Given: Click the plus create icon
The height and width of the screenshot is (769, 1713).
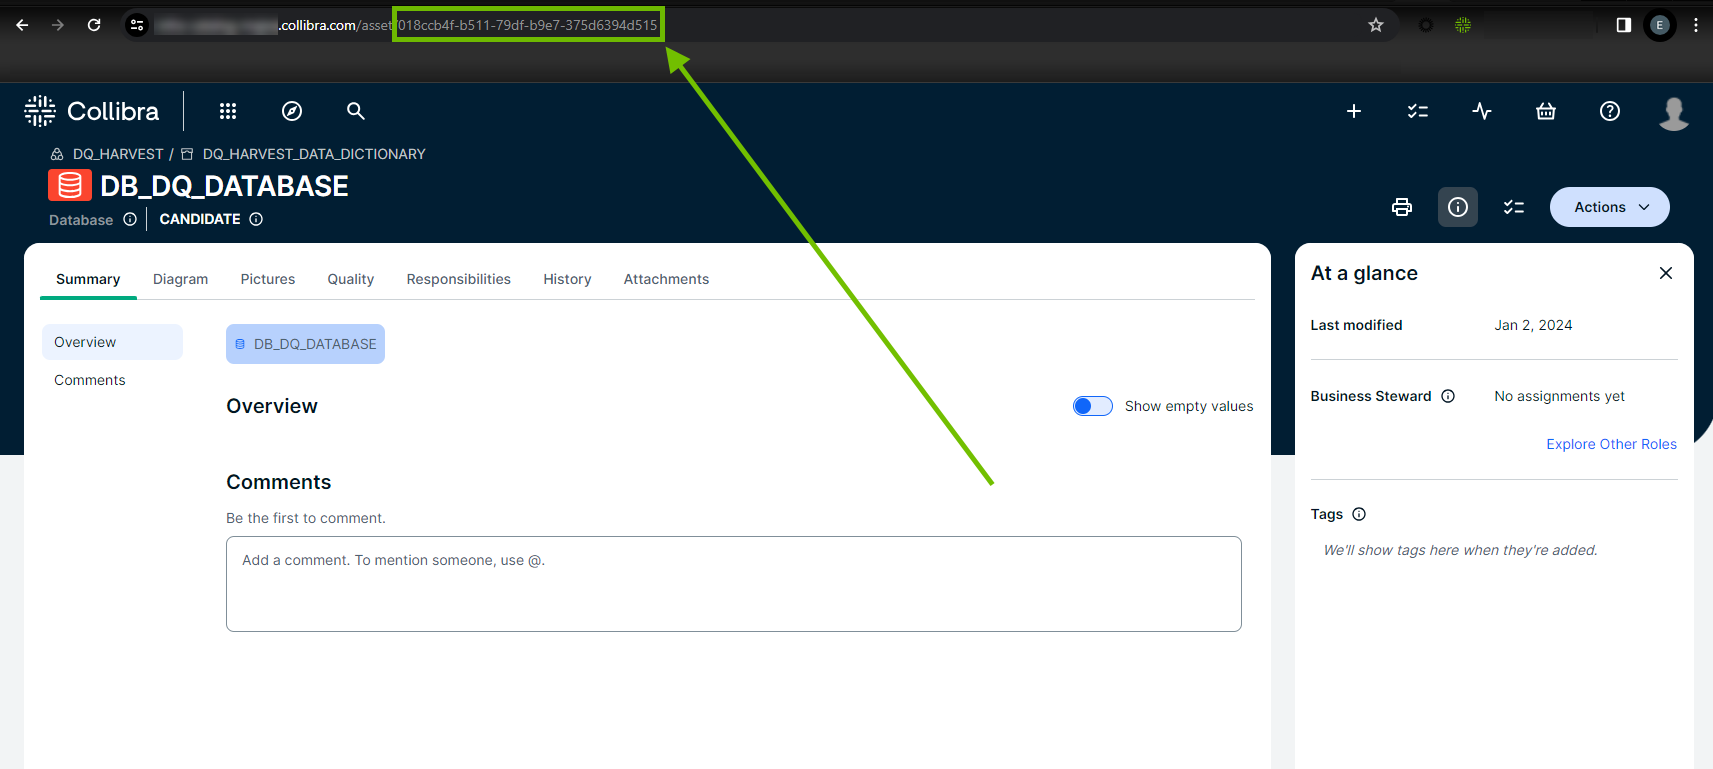Looking at the screenshot, I should (1354, 111).
